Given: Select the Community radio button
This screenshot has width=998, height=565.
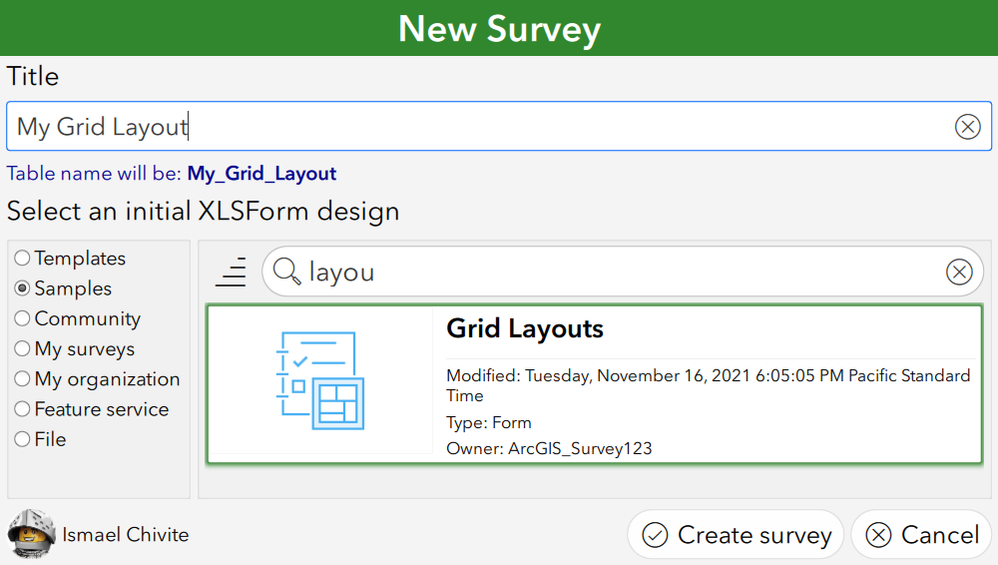Looking at the screenshot, I should pyautogui.click(x=22, y=319).
